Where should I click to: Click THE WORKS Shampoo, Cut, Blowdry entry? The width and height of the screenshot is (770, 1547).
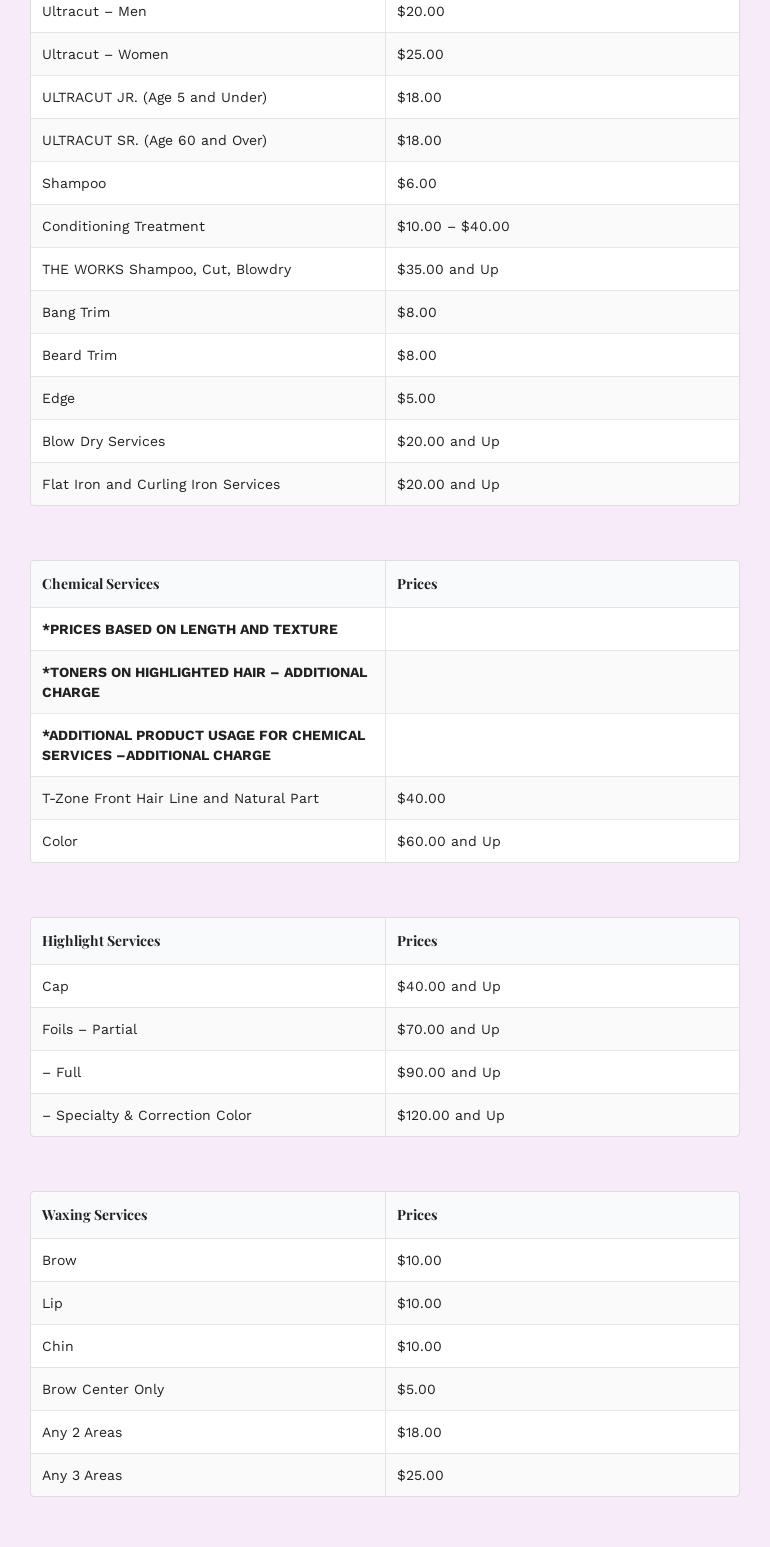[x=166, y=269]
